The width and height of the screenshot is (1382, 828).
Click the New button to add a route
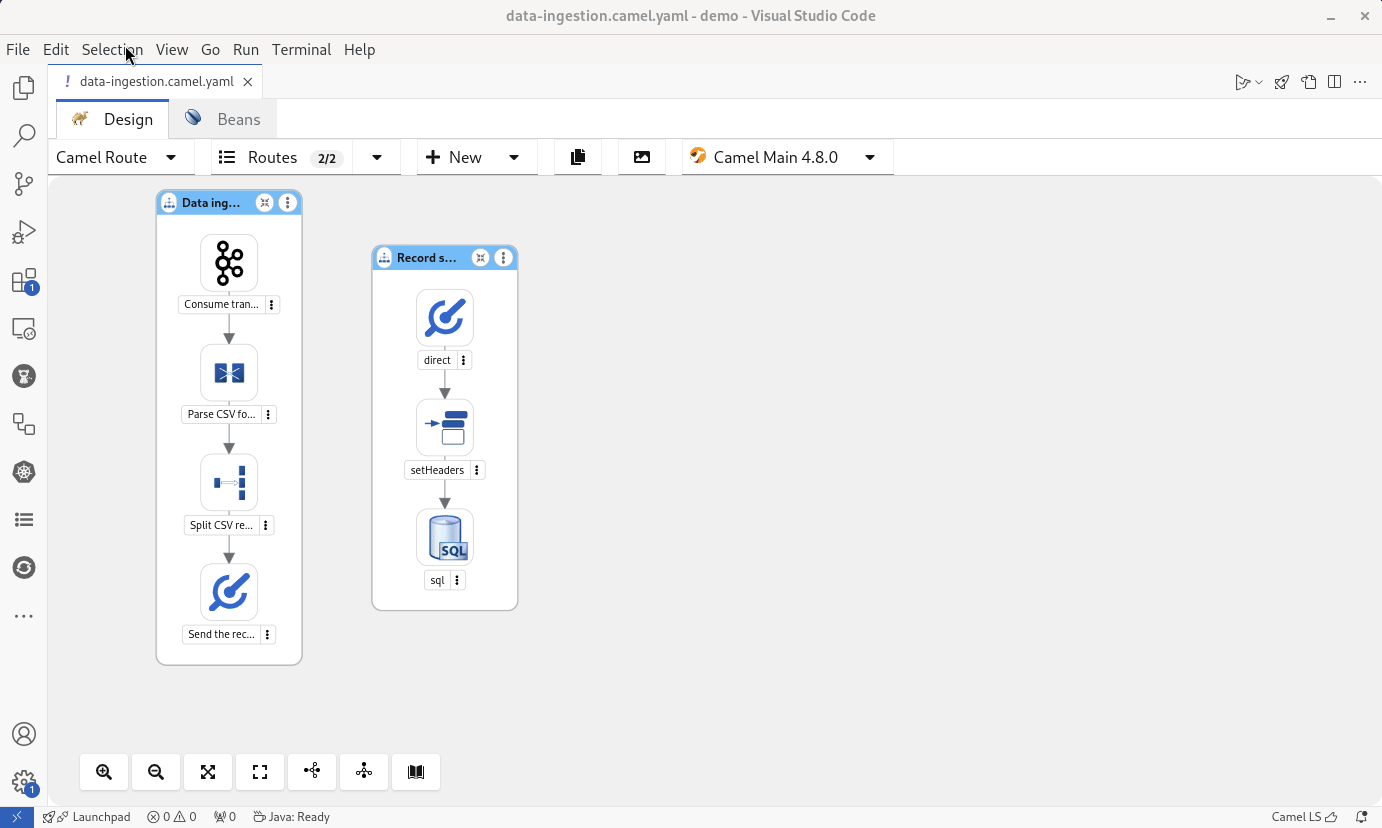click(x=455, y=157)
